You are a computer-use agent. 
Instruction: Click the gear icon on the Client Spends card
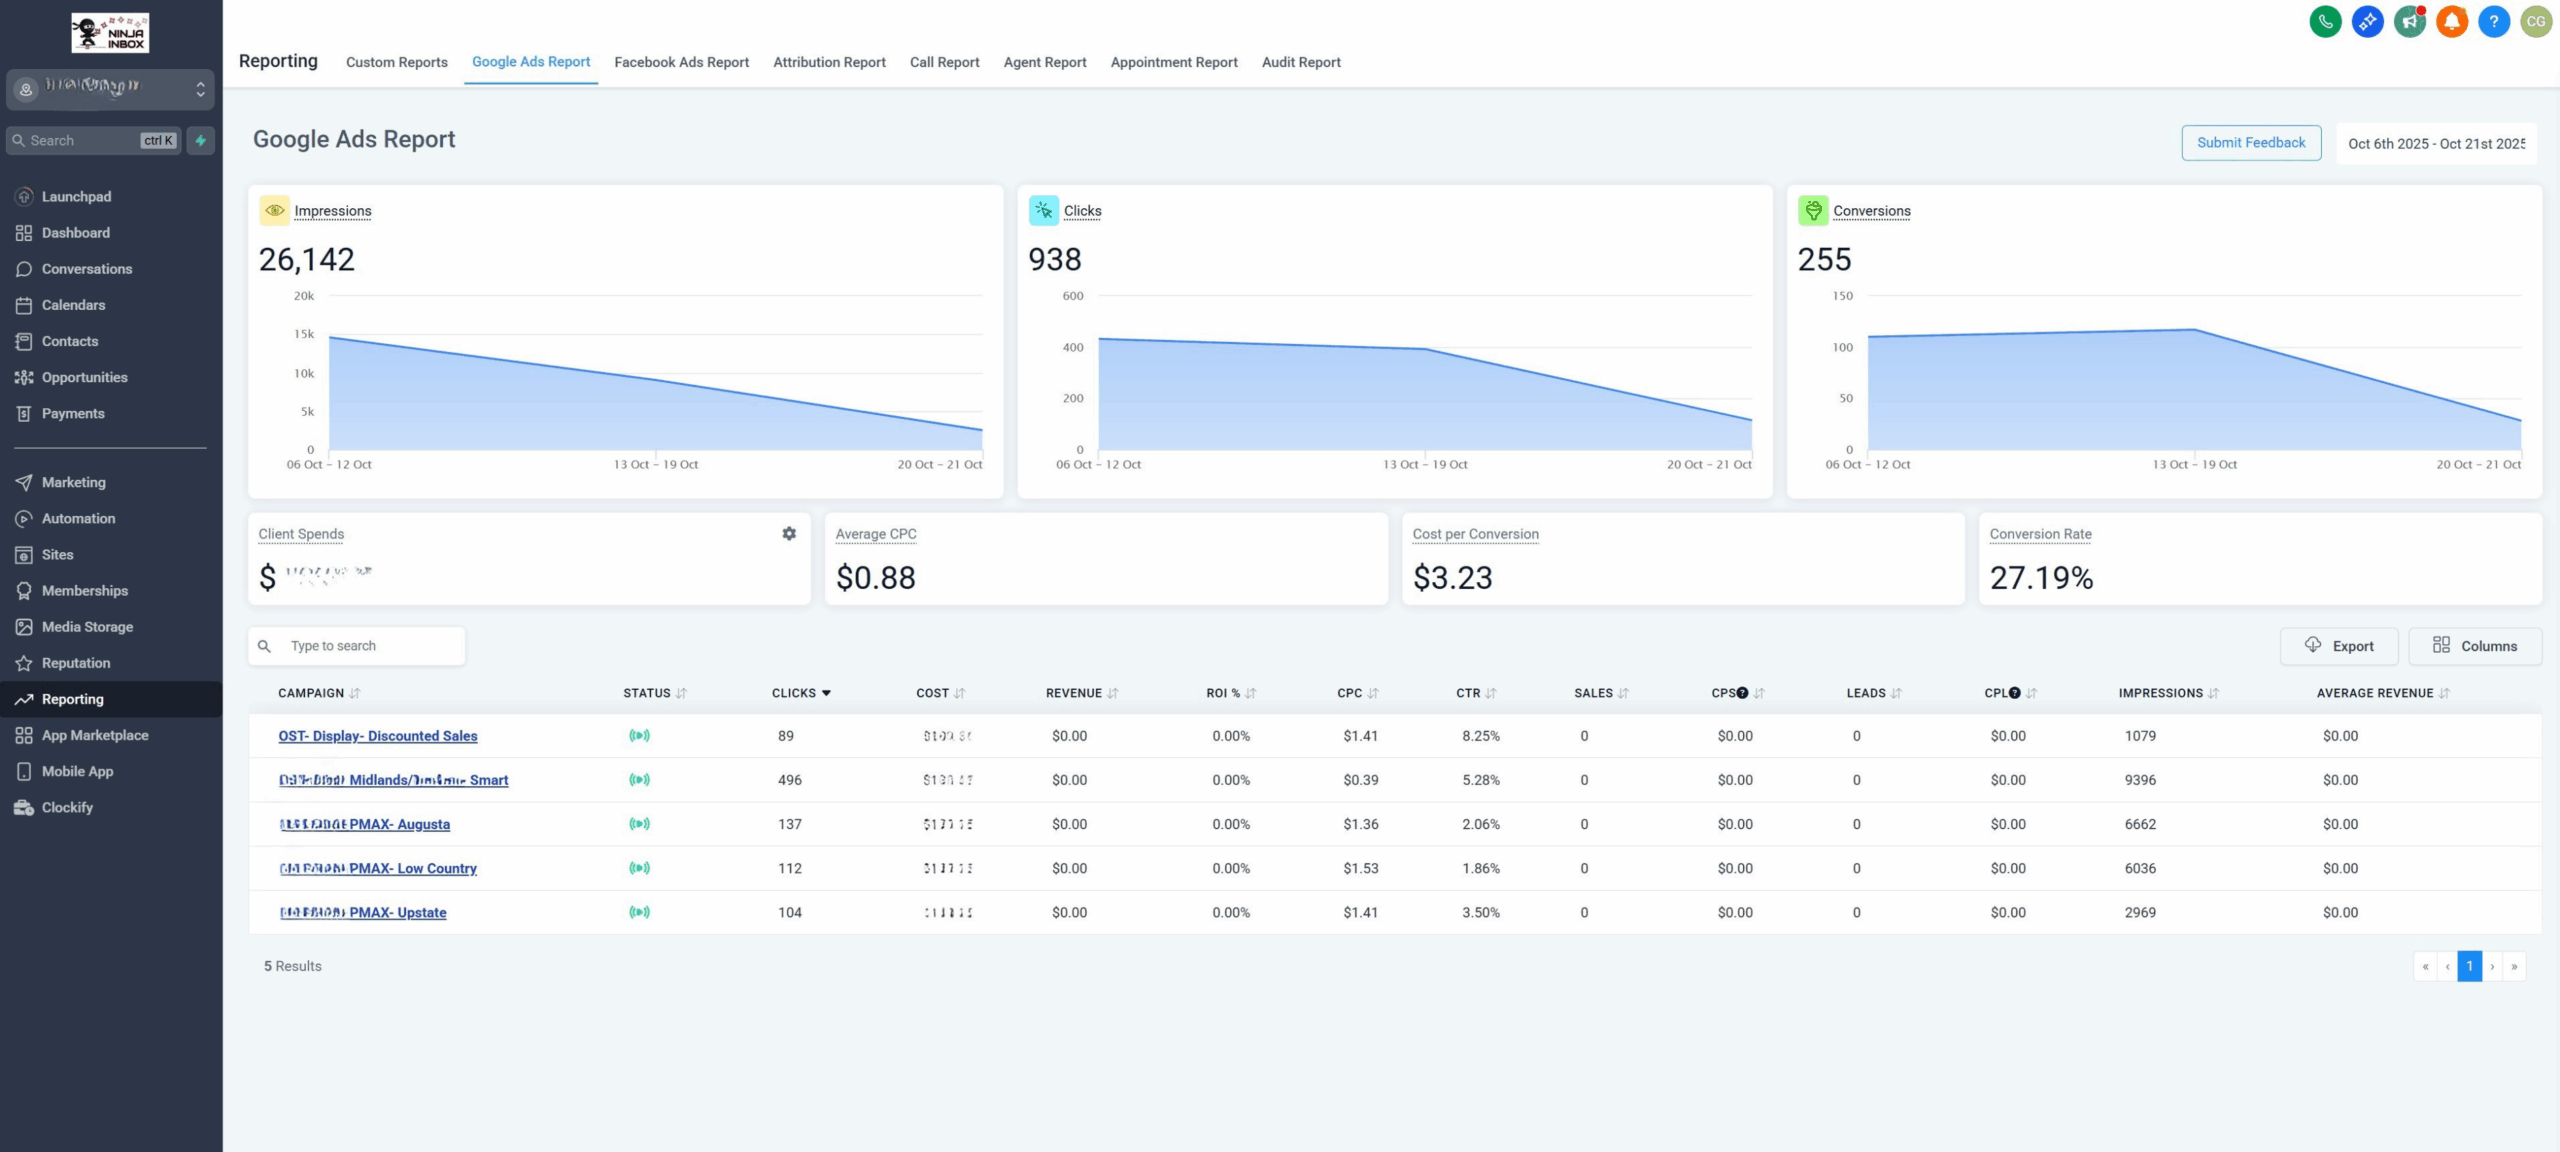tap(789, 533)
